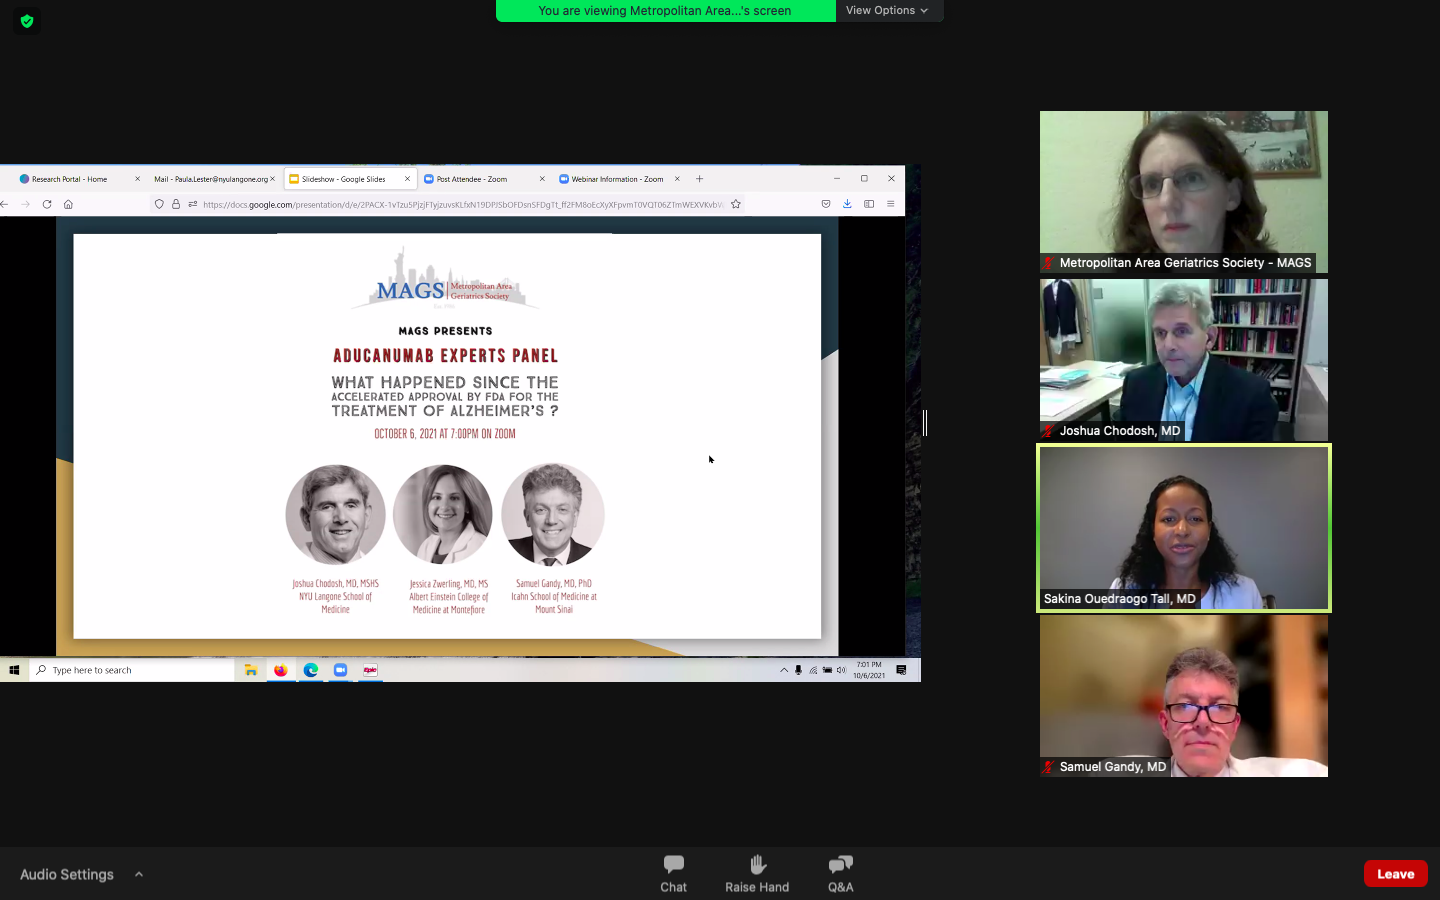Go forward in the browser
This screenshot has width=1440, height=900.
pos(25,204)
